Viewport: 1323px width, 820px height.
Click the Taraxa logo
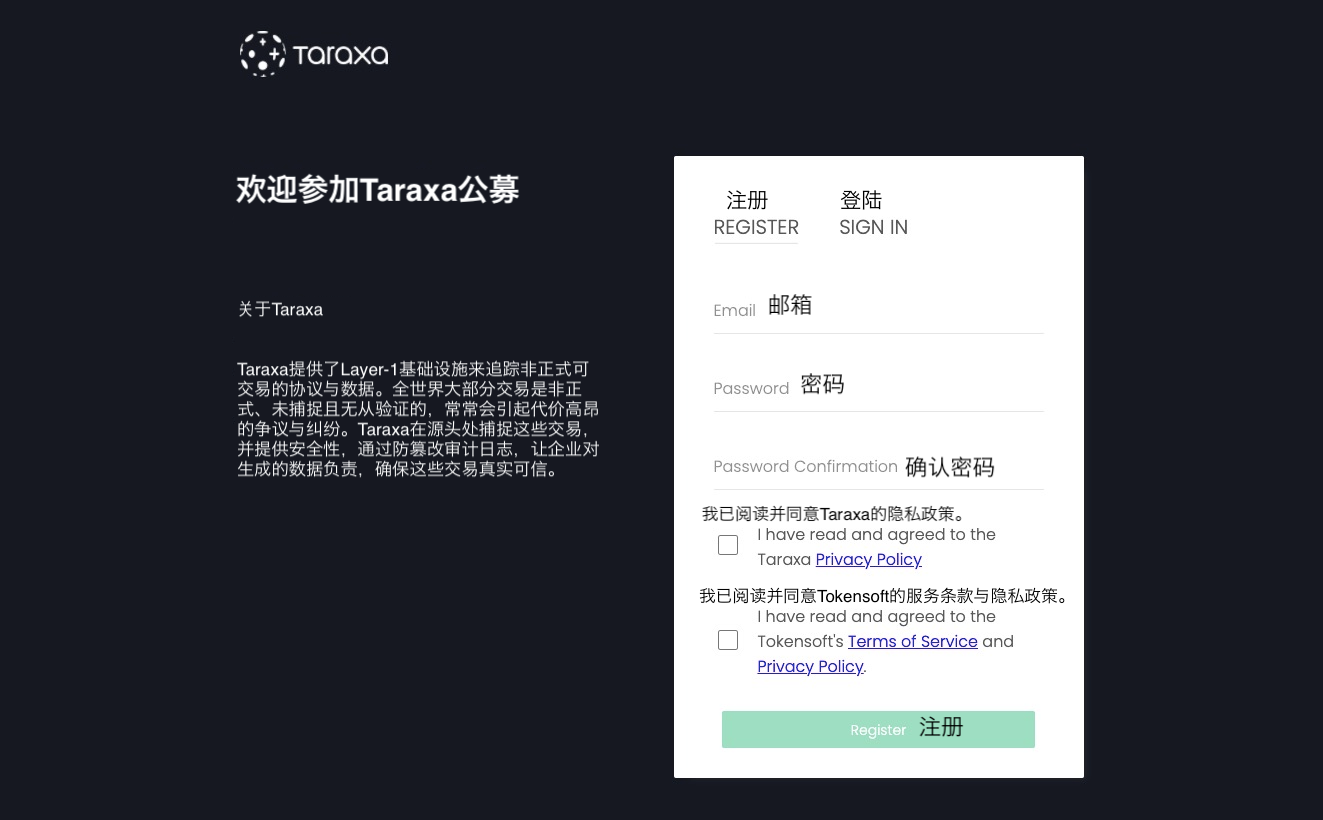[x=313, y=53]
